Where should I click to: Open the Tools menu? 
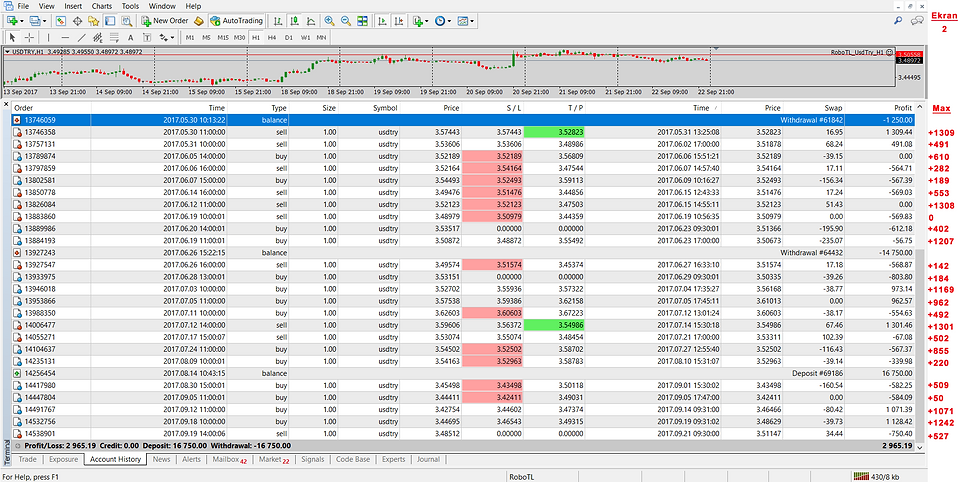[x=130, y=6]
